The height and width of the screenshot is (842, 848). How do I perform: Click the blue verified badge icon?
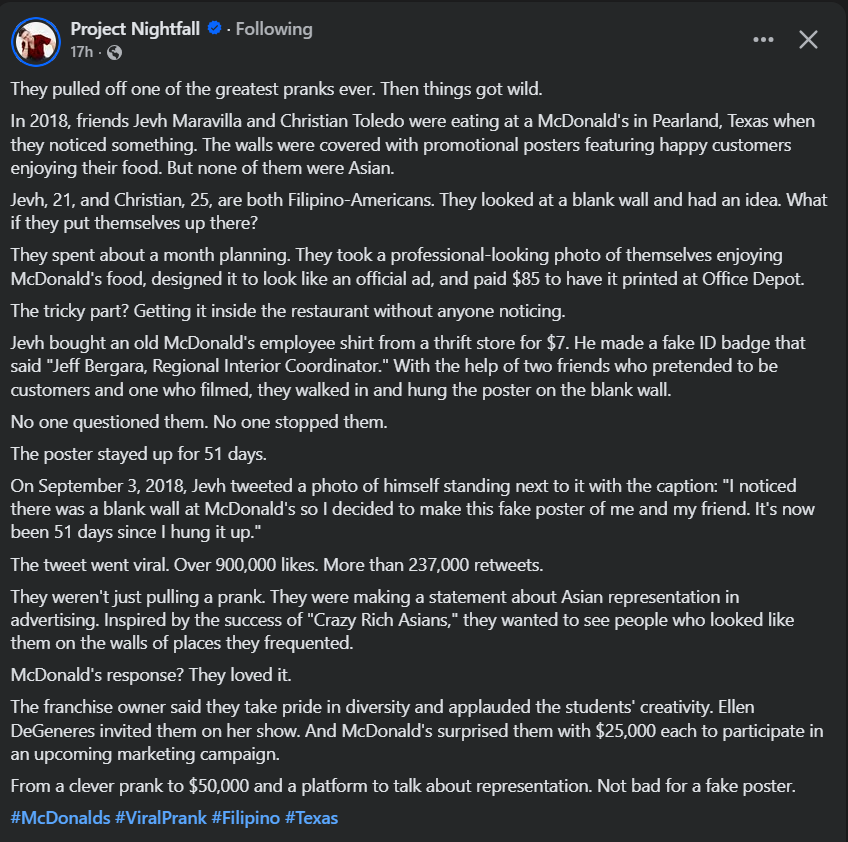pos(214,29)
